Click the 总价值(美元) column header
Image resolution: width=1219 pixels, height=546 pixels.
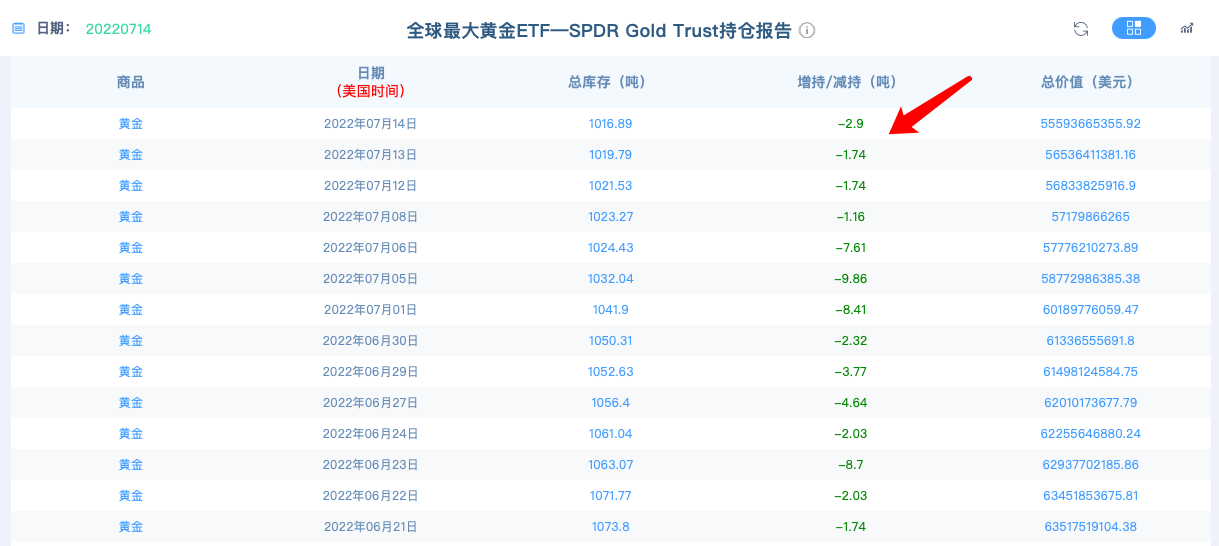click(x=1091, y=82)
